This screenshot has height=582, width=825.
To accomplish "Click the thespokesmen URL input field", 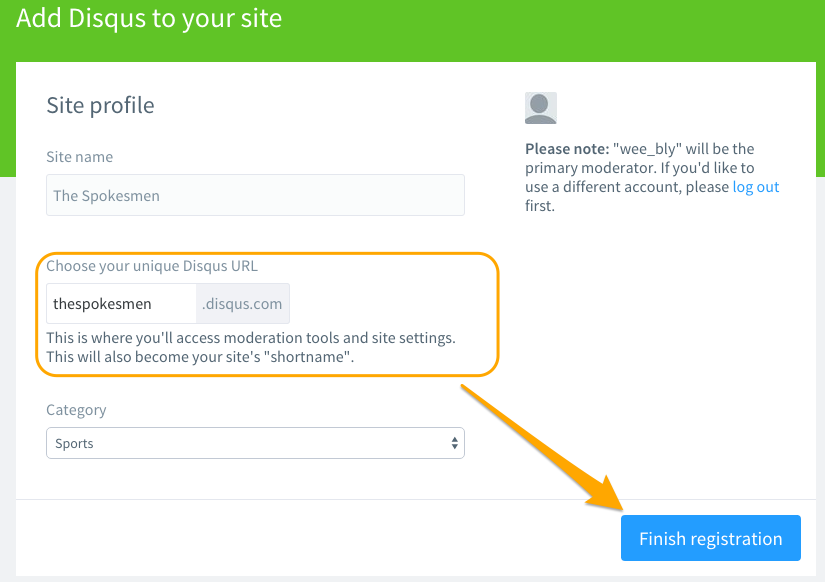I will click(x=120, y=303).
